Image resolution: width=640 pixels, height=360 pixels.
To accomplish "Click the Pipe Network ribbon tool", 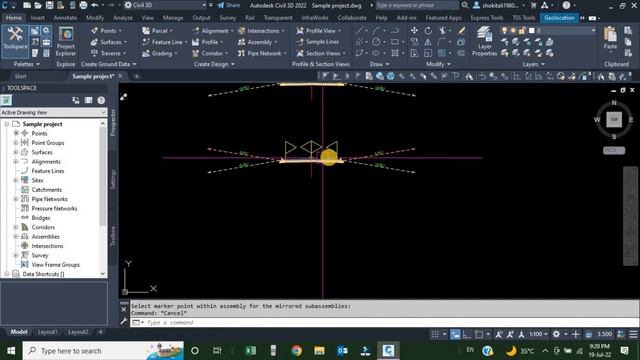I will (262, 53).
